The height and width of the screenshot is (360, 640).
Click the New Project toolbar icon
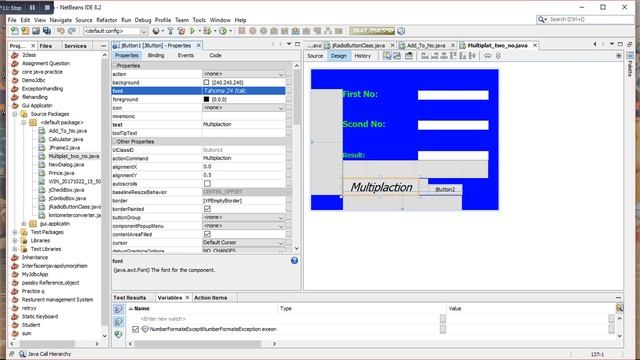coord(25,31)
